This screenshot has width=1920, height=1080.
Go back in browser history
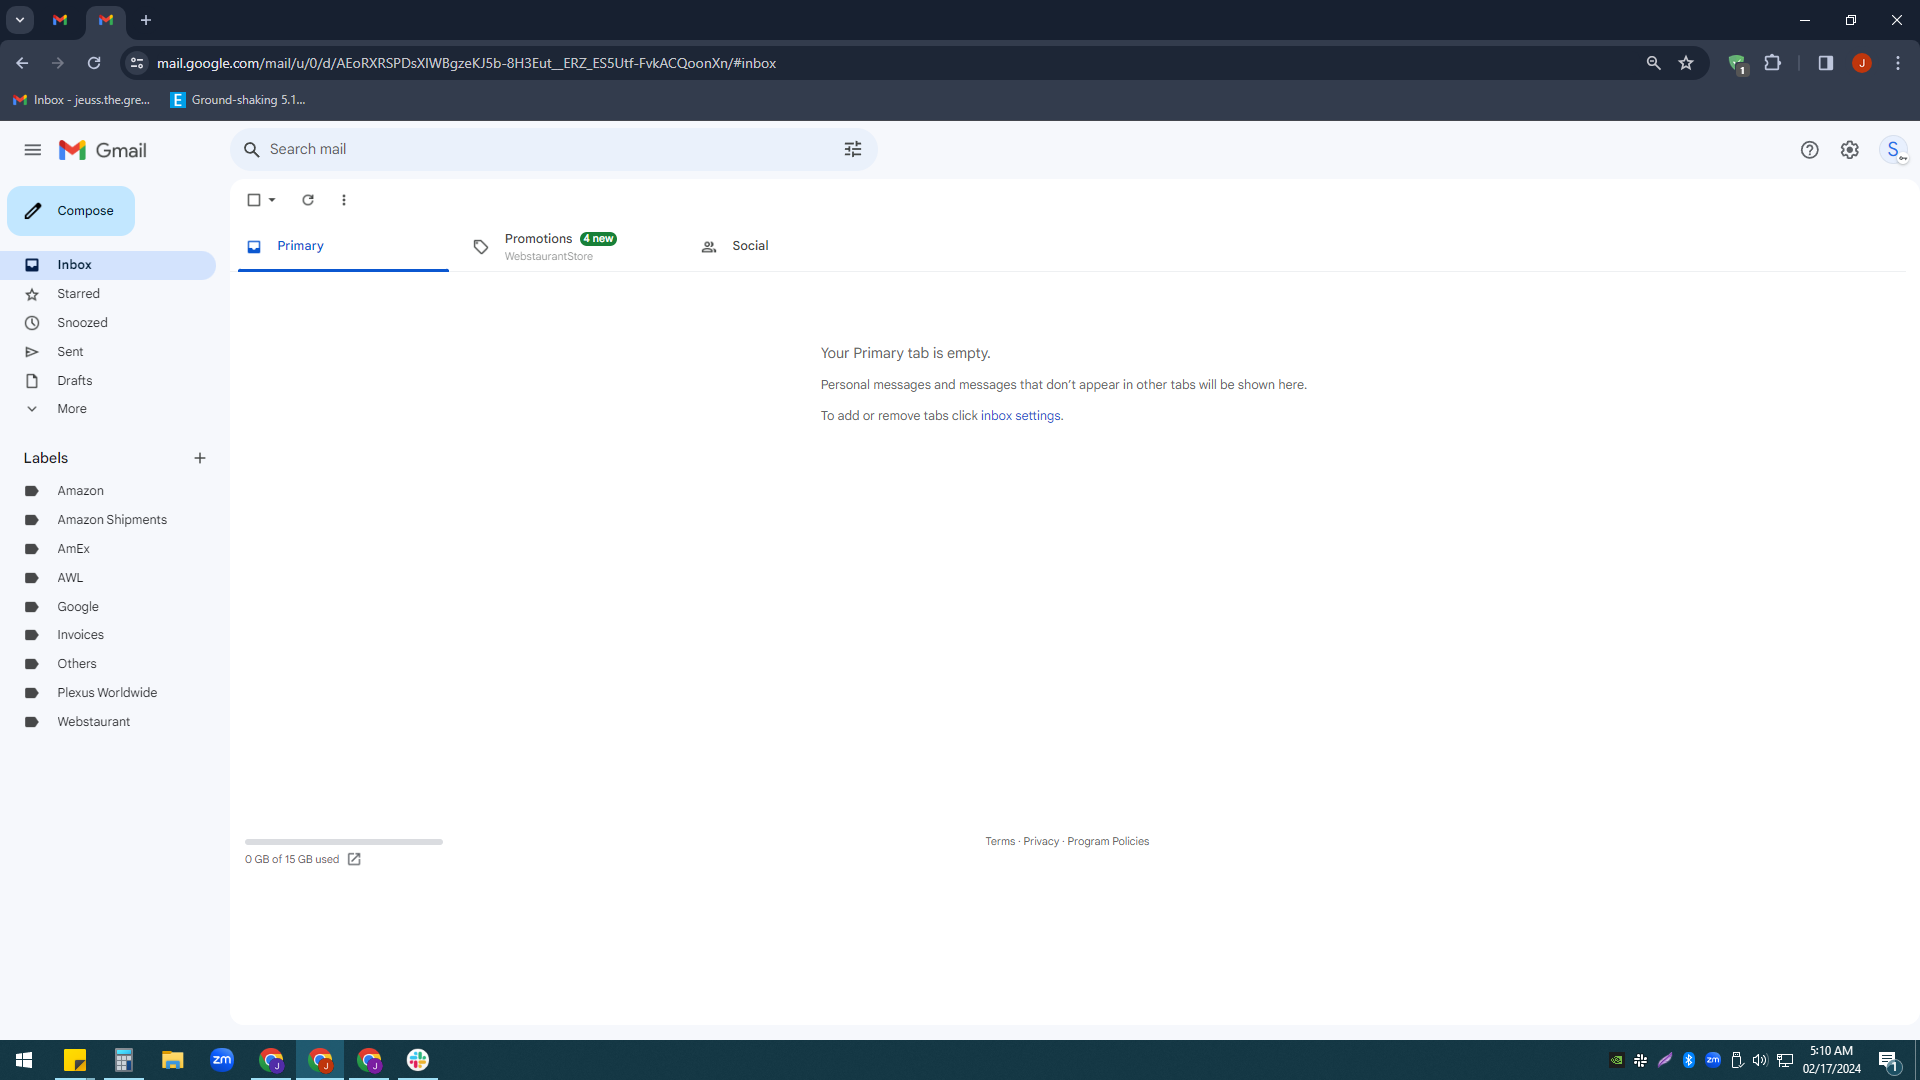click(22, 63)
